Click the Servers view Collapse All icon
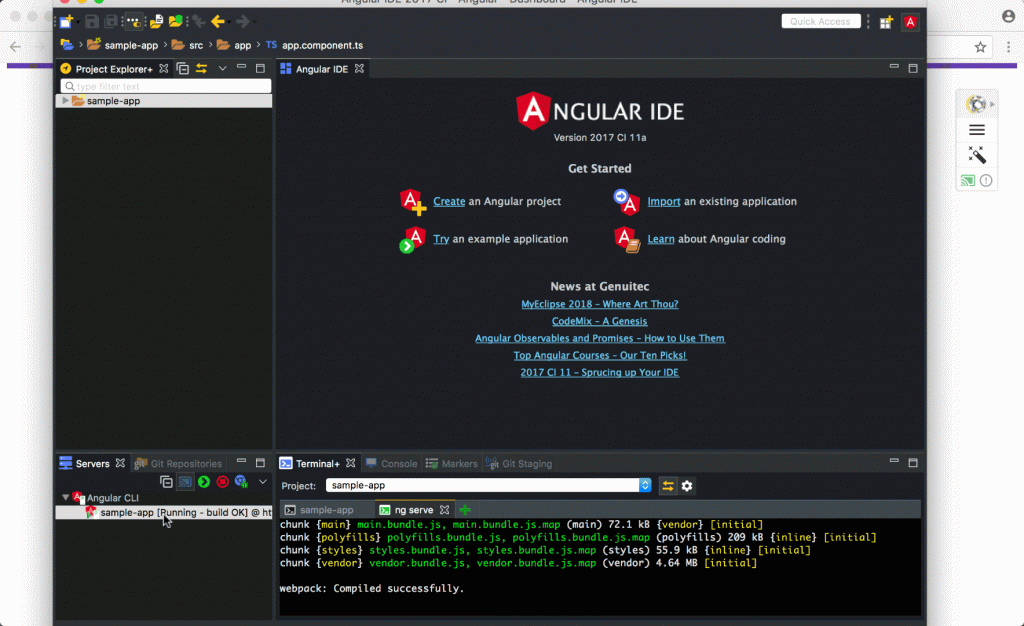This screenshot has width=1024, height=626. point(166,482)
